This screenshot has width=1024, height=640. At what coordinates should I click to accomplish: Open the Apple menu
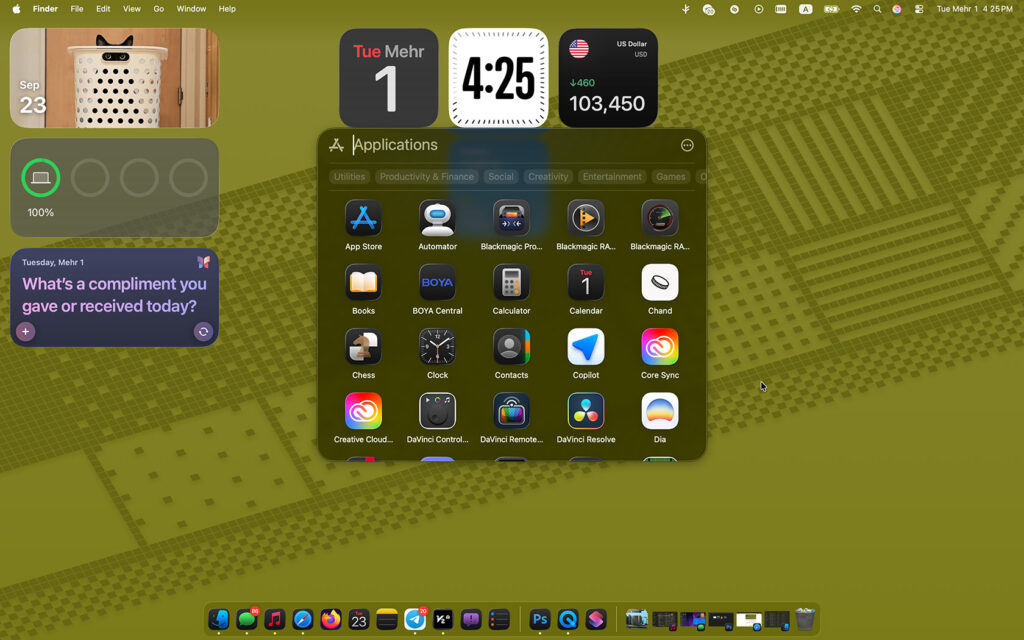point(16,9)
